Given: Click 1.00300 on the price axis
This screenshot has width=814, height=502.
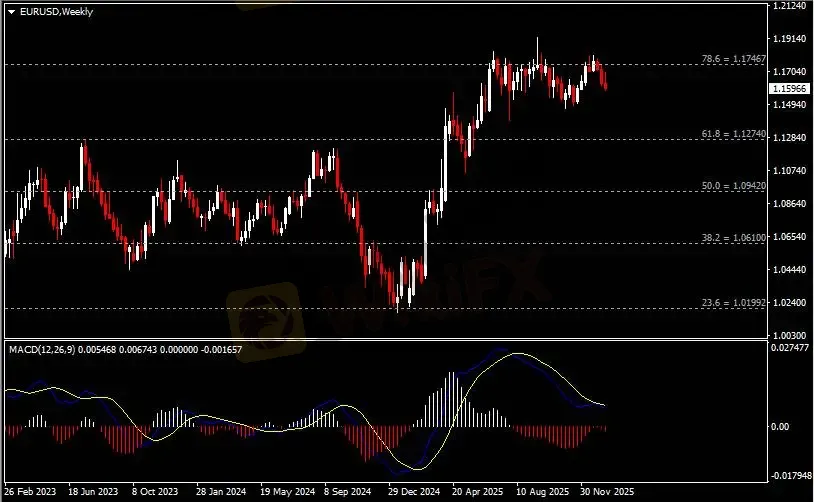Looking at the screenshot, I should click(x=789, y=335).
